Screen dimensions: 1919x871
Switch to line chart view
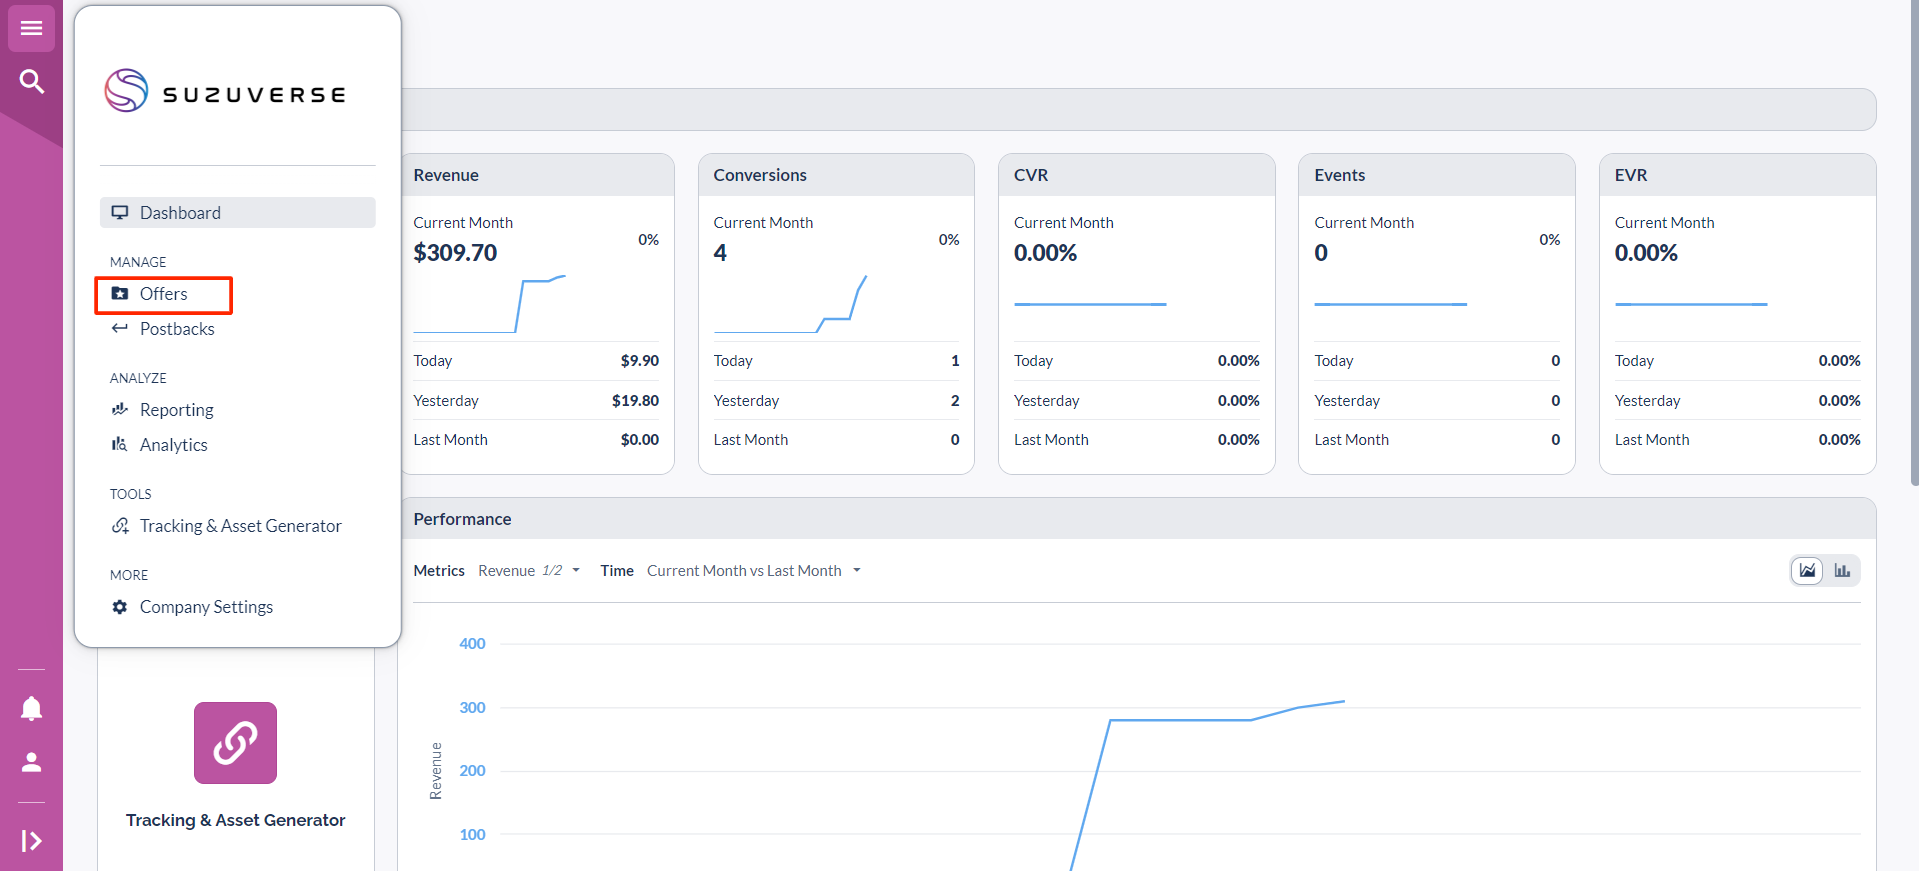pyautogui.click(x=1807, y=571)
